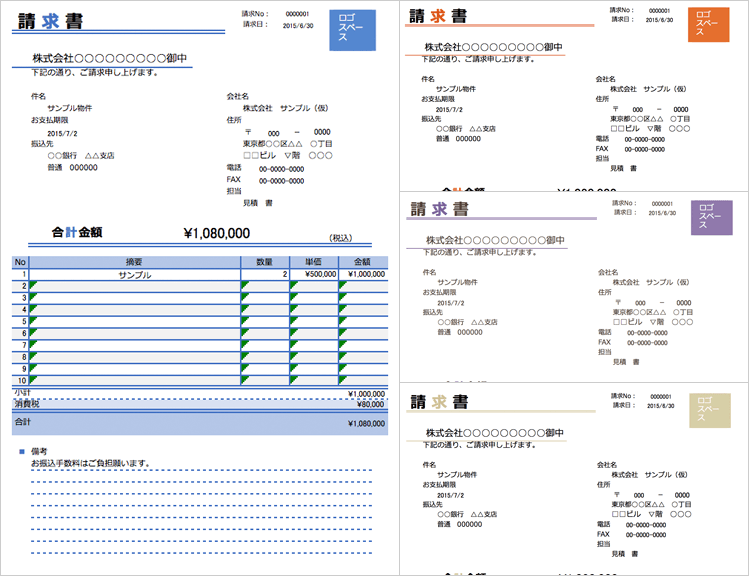Click invoice number 0000001 on the purple invoice
The width and height of the screenshot is (750, 576).
click(x=662, y=204)
